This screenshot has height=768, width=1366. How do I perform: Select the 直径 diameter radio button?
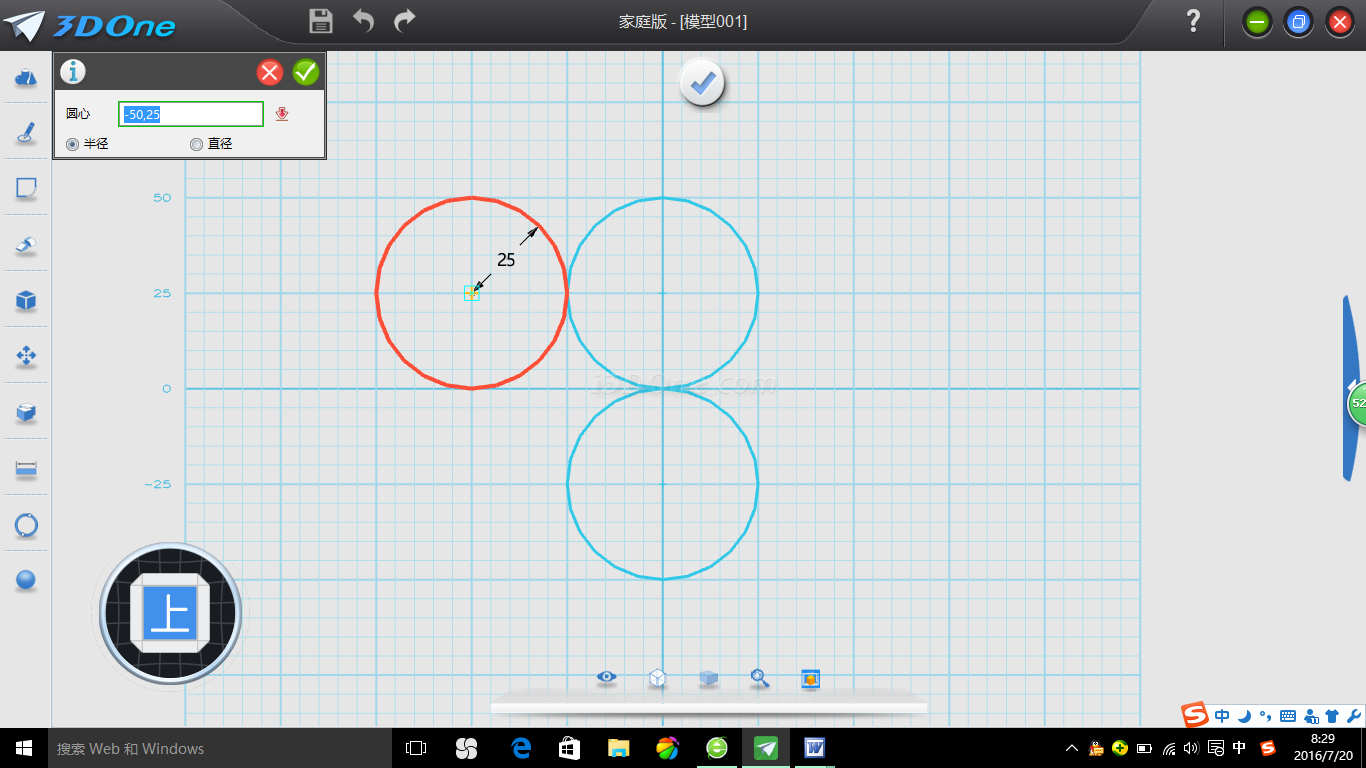[196, 144]
